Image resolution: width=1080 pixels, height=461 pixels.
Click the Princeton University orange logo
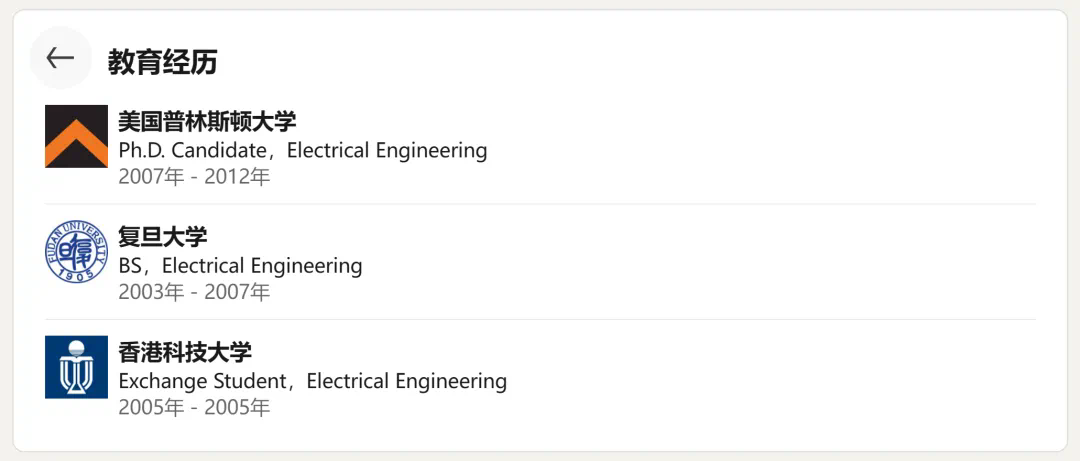click(x=76, y=136)
